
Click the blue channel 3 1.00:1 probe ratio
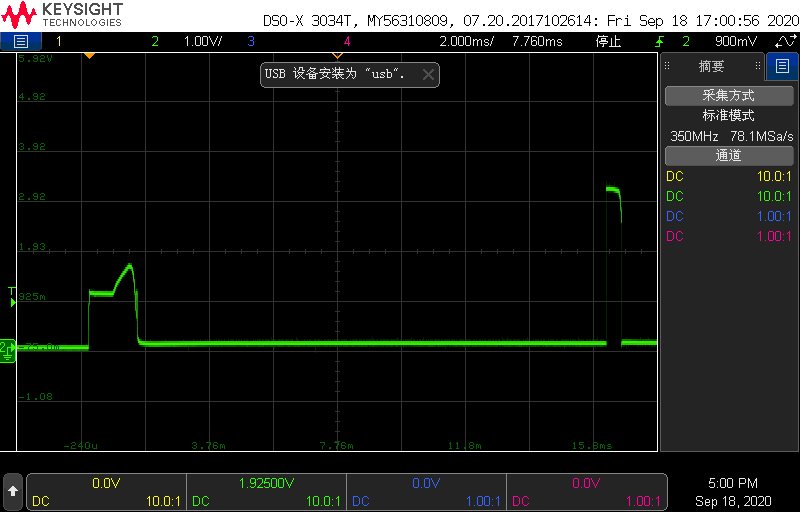(x=774, y=216)
